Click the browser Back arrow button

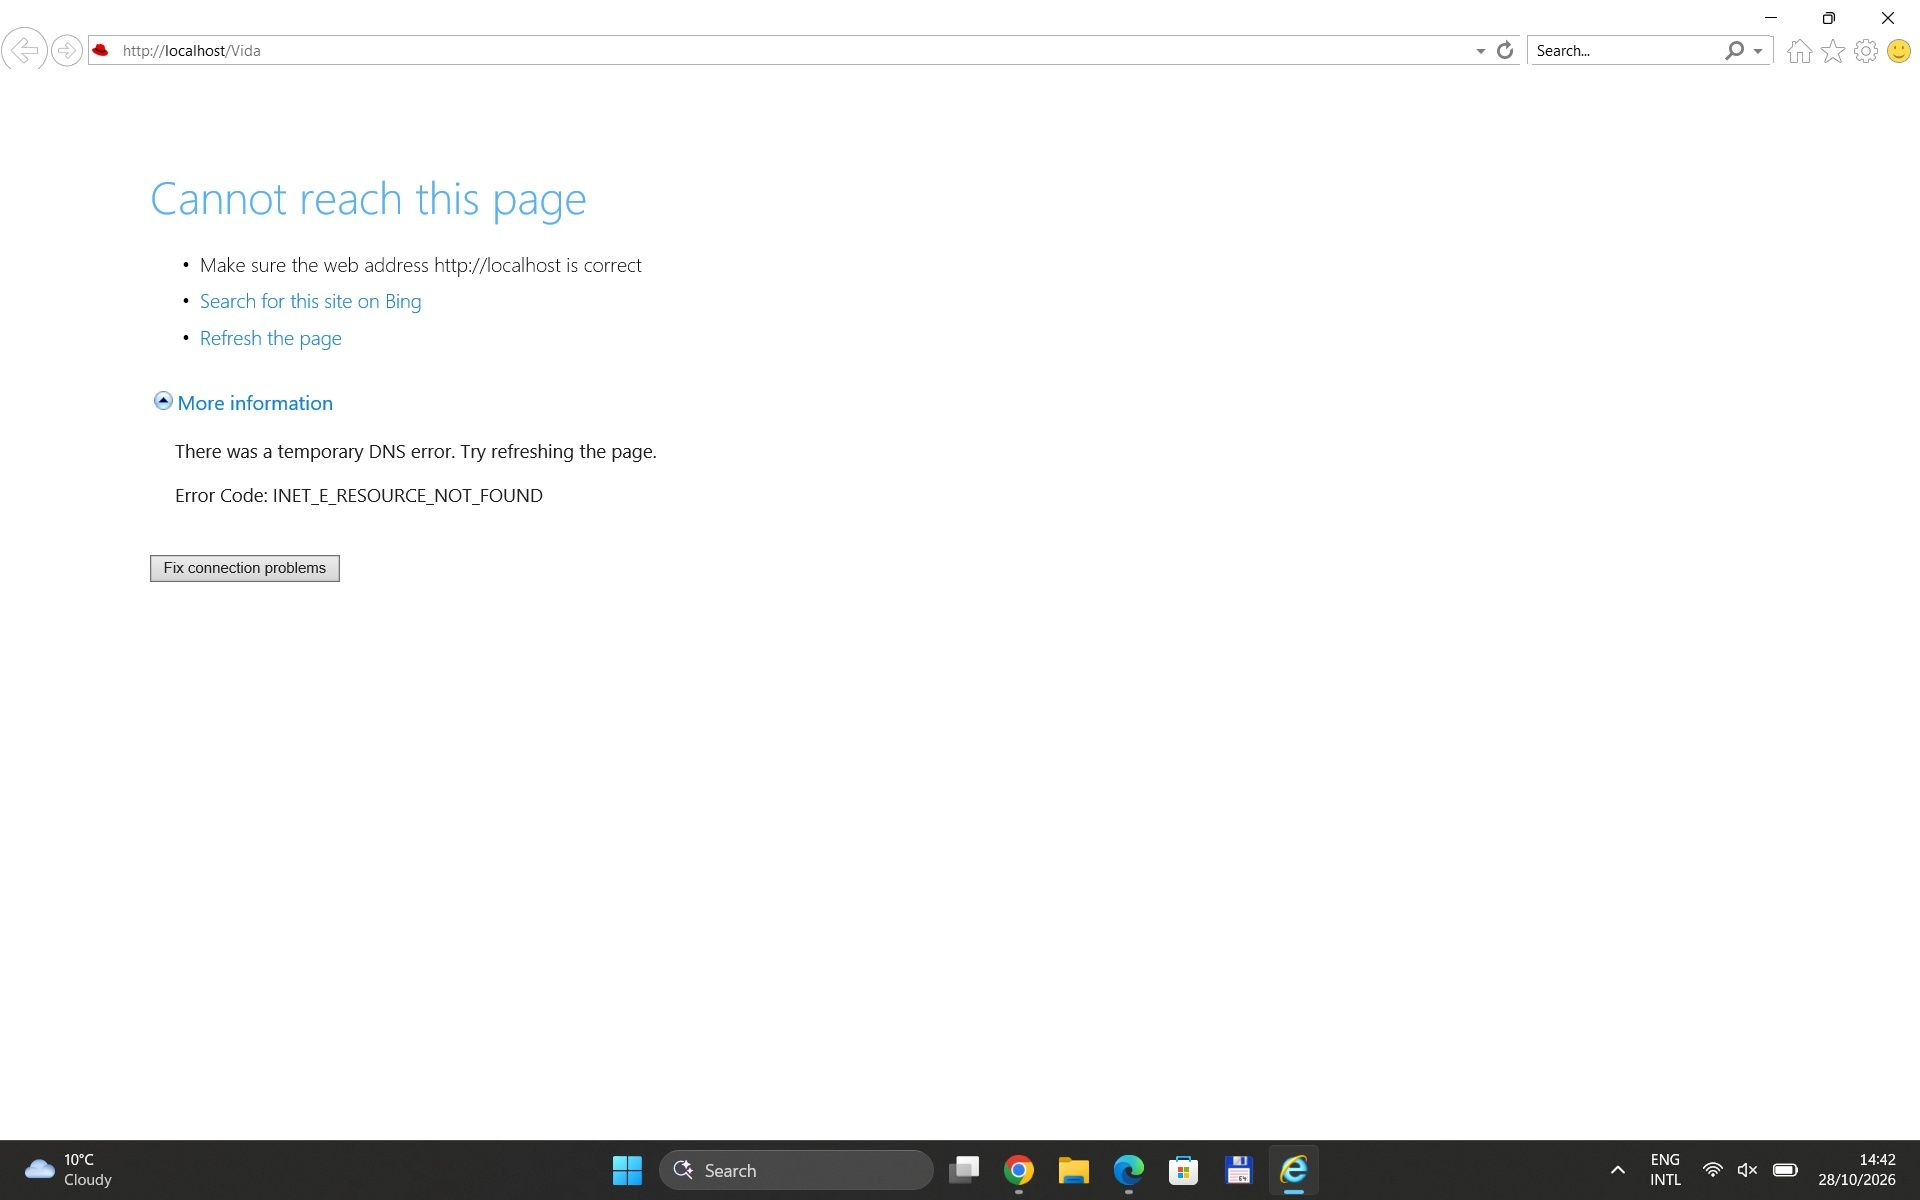(24, 50)
